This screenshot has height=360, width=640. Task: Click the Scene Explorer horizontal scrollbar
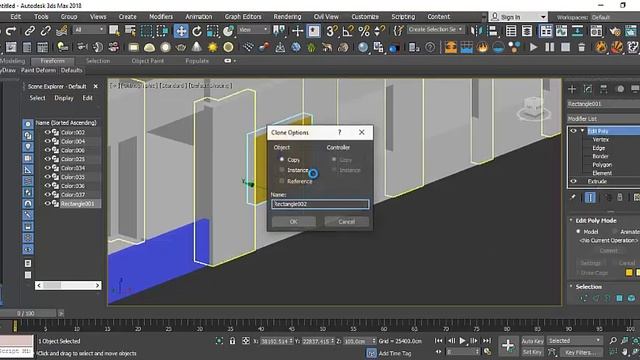[x=68, y=285]
